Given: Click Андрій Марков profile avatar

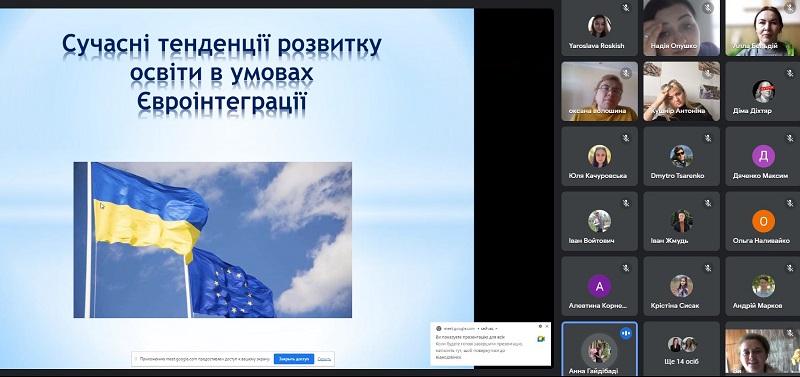Looking at the screenshot, I should point(763,286).
